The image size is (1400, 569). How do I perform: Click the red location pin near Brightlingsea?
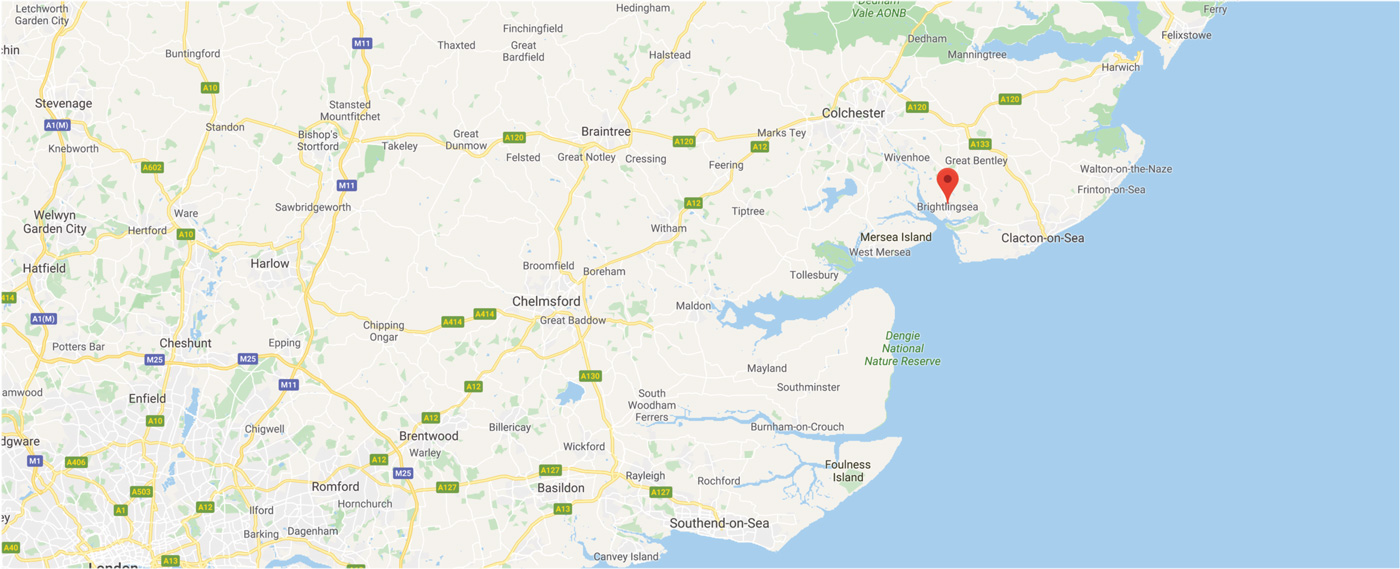click(x=947, y=184)
